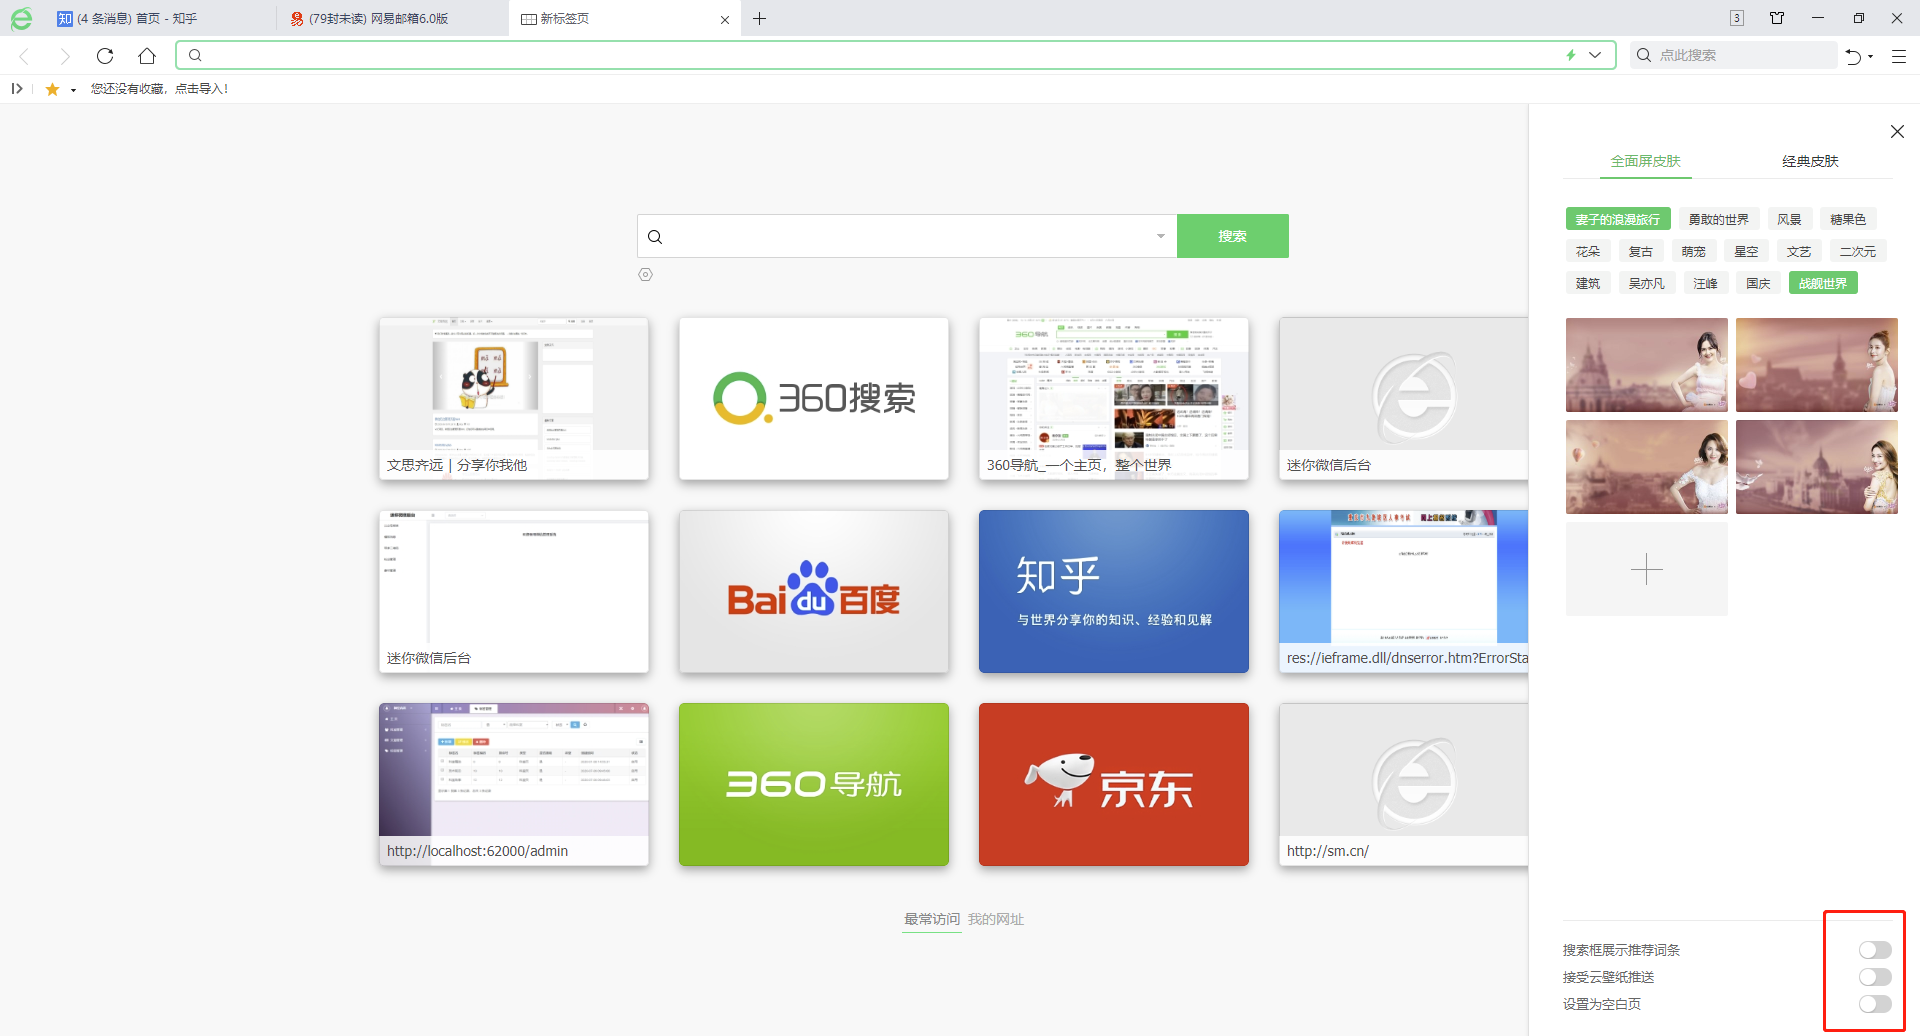This screenshot has height=1036, width=1920.
Task: Click the add custom skin plus tile
Action: 1647,569
